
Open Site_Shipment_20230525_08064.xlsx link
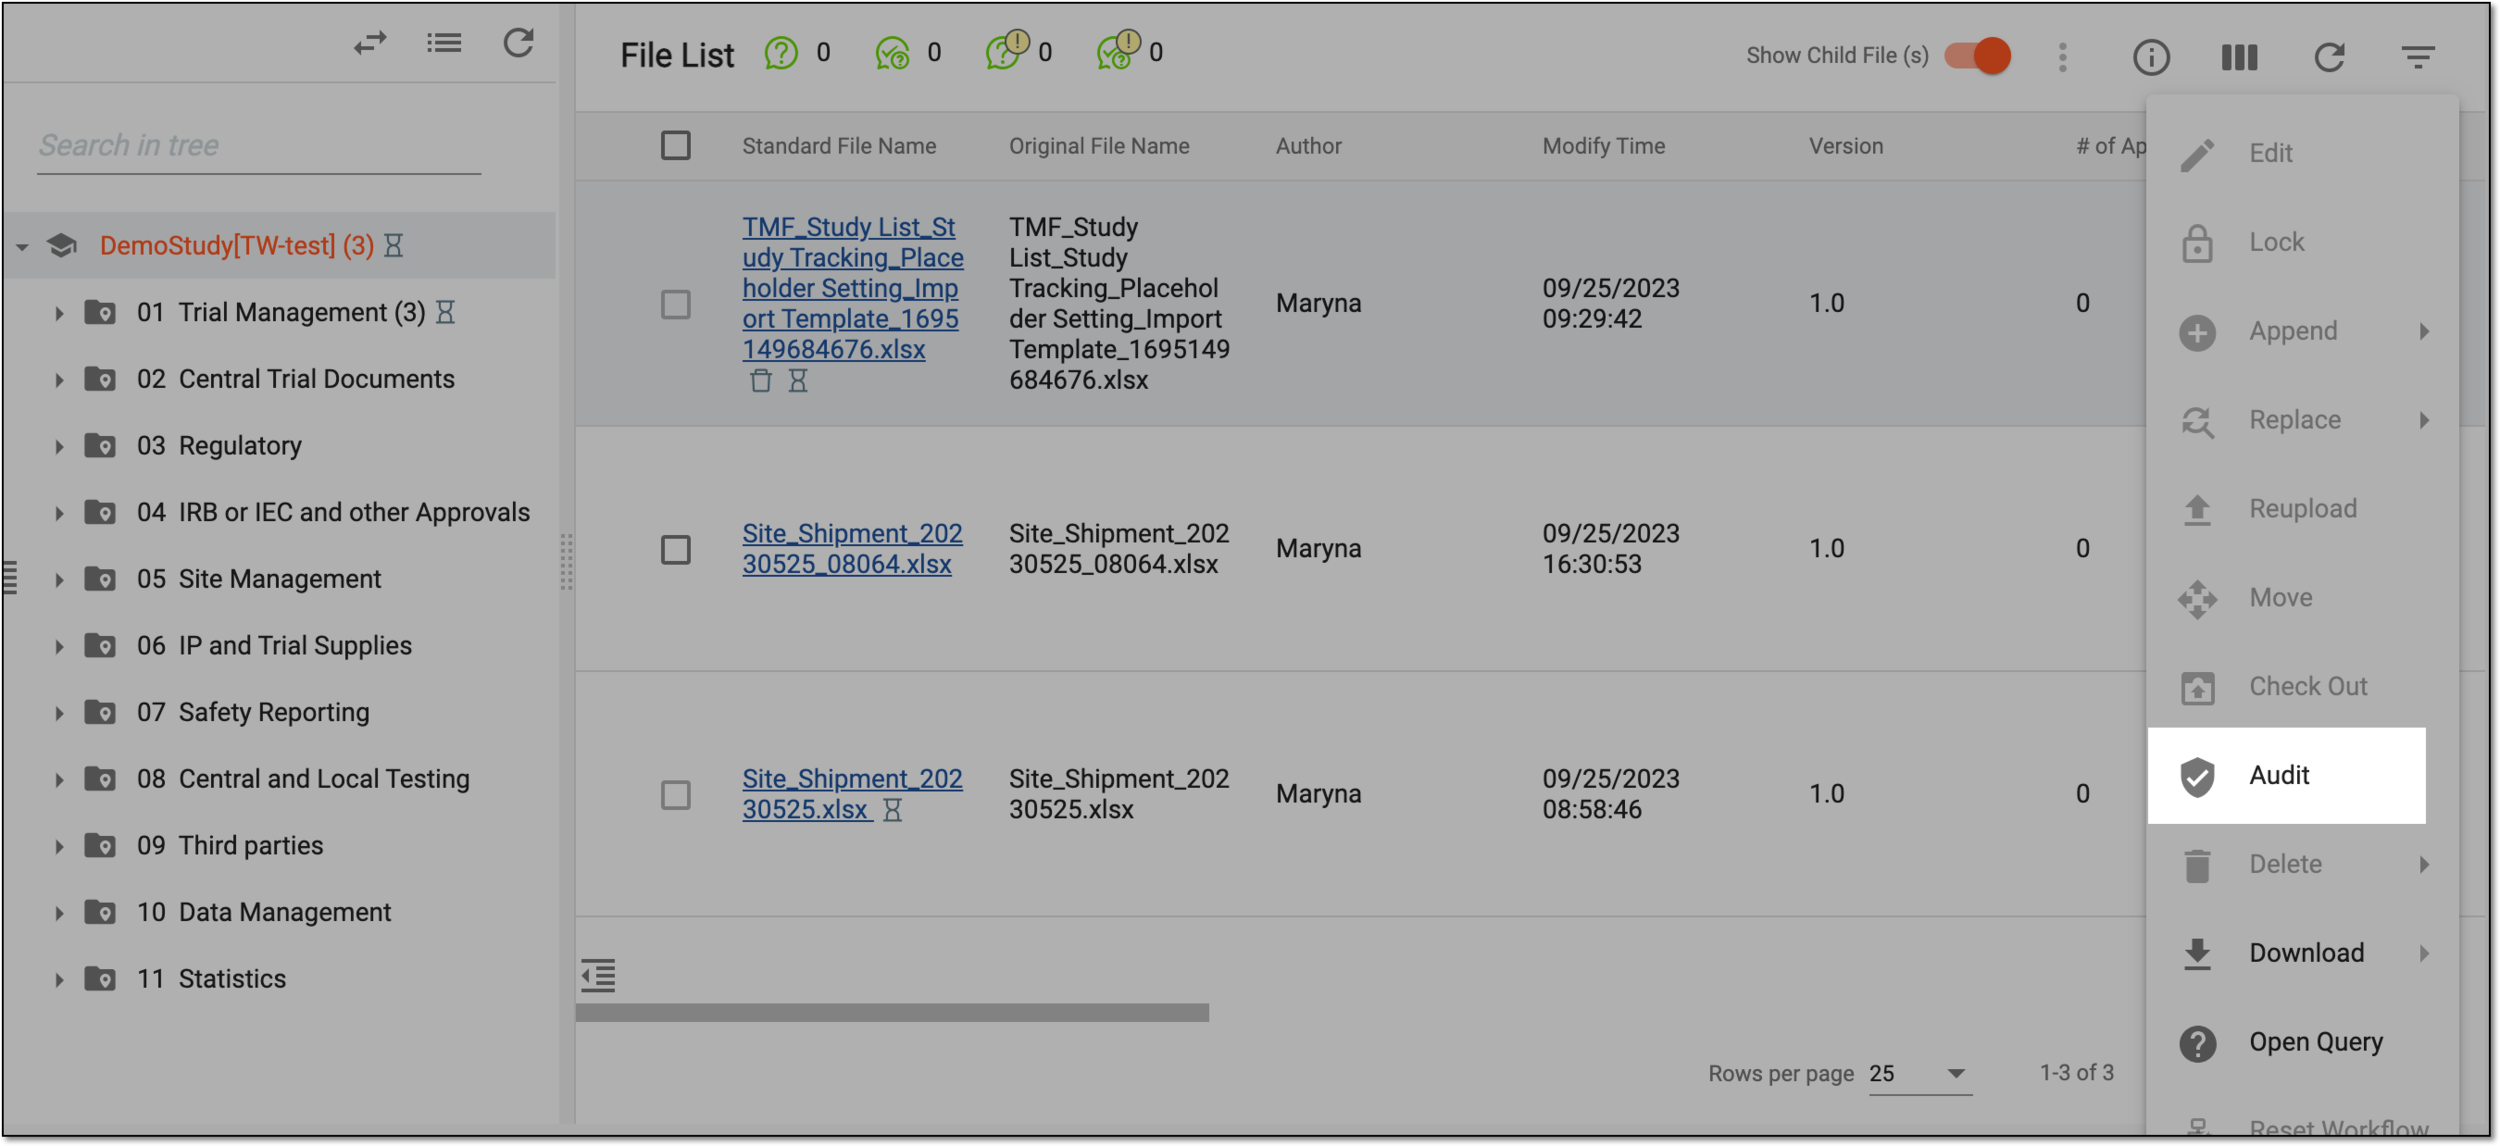point(852,548)
